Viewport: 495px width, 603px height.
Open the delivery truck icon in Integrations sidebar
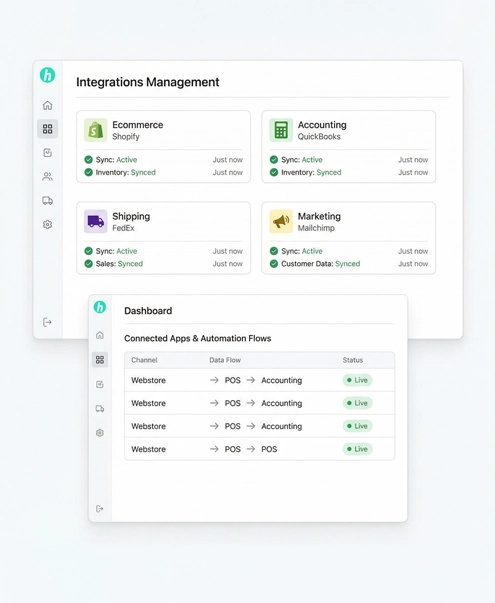48,200
